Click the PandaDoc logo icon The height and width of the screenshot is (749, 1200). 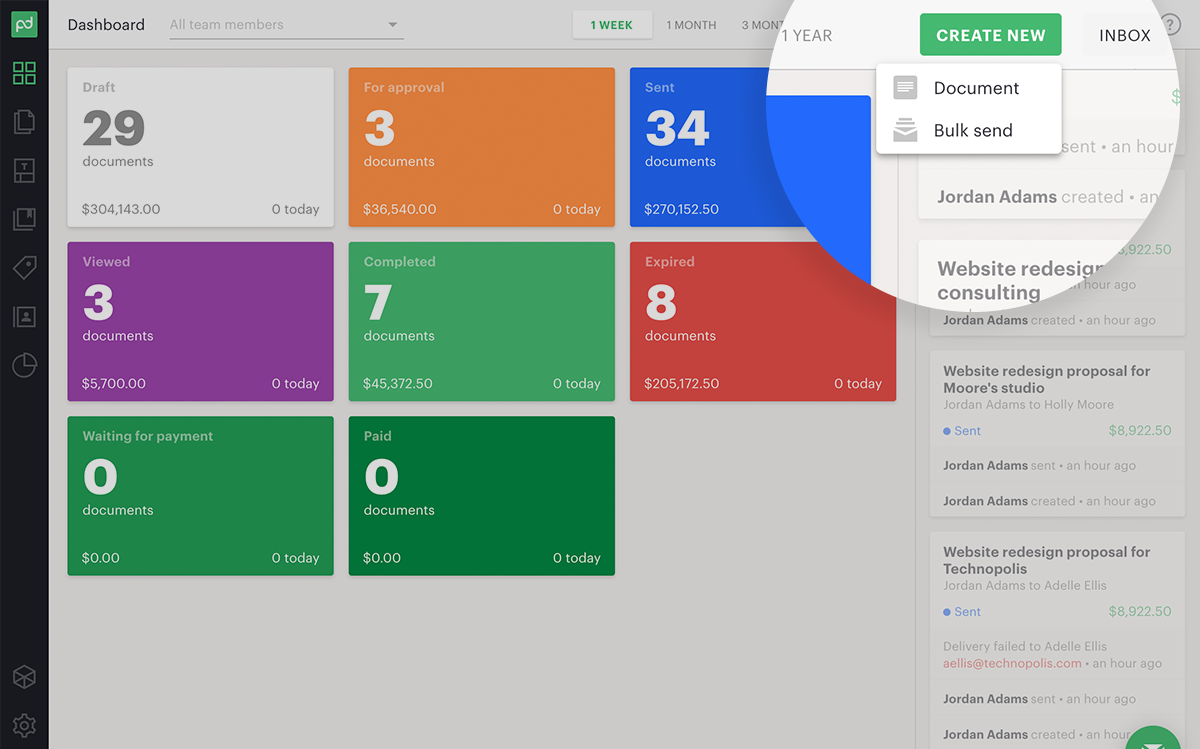pos(24,24)
